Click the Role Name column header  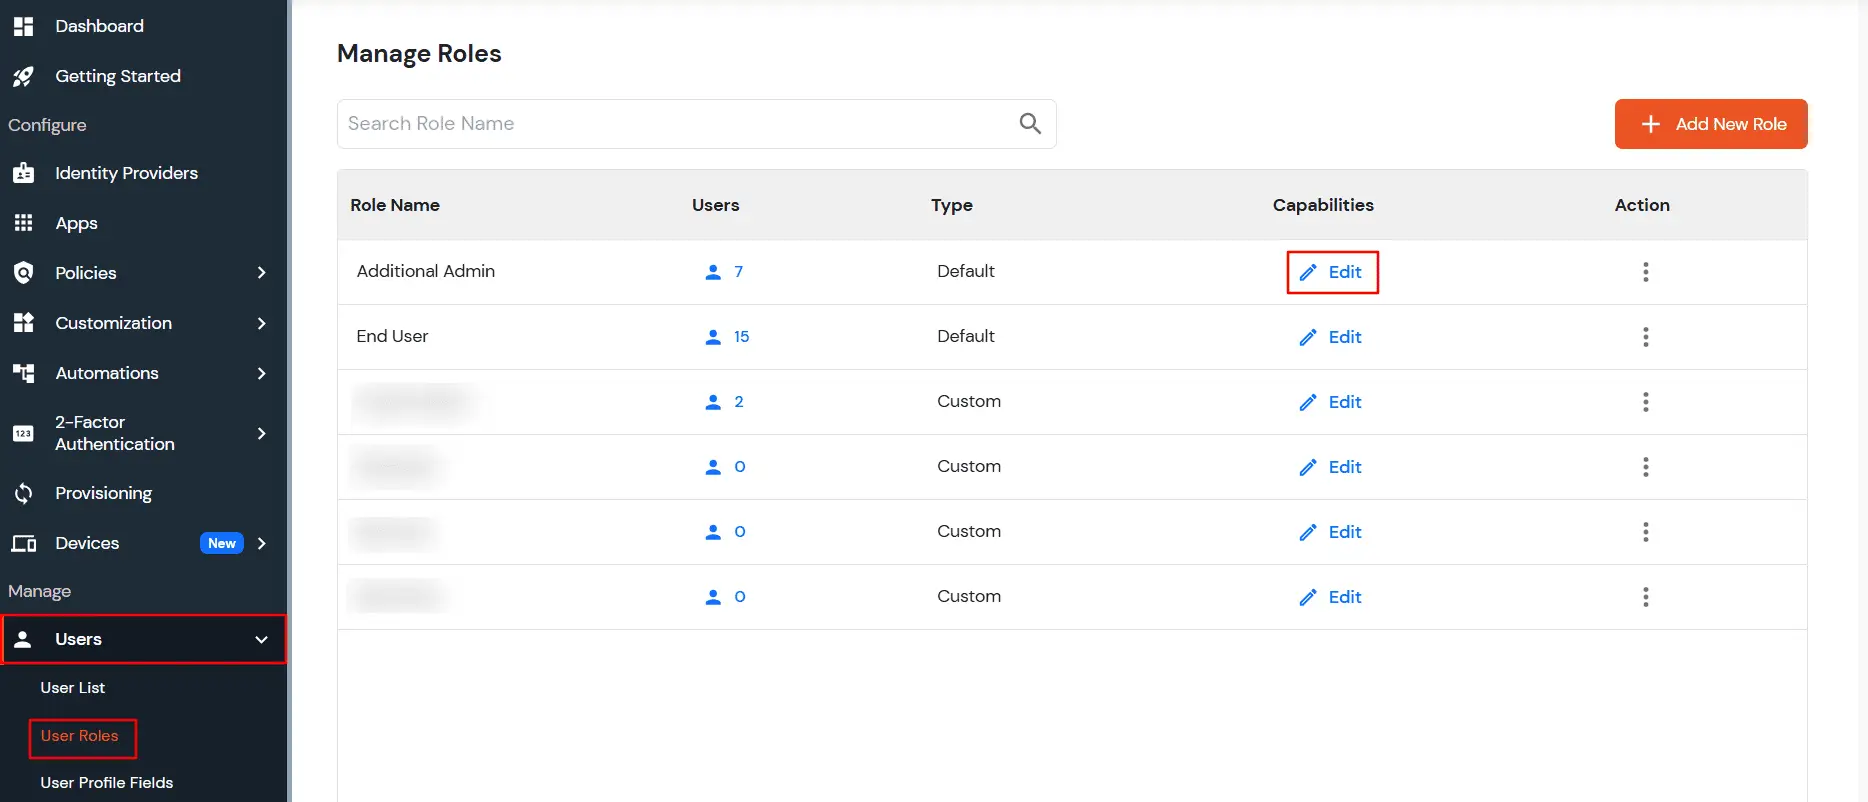click(395, 205)
